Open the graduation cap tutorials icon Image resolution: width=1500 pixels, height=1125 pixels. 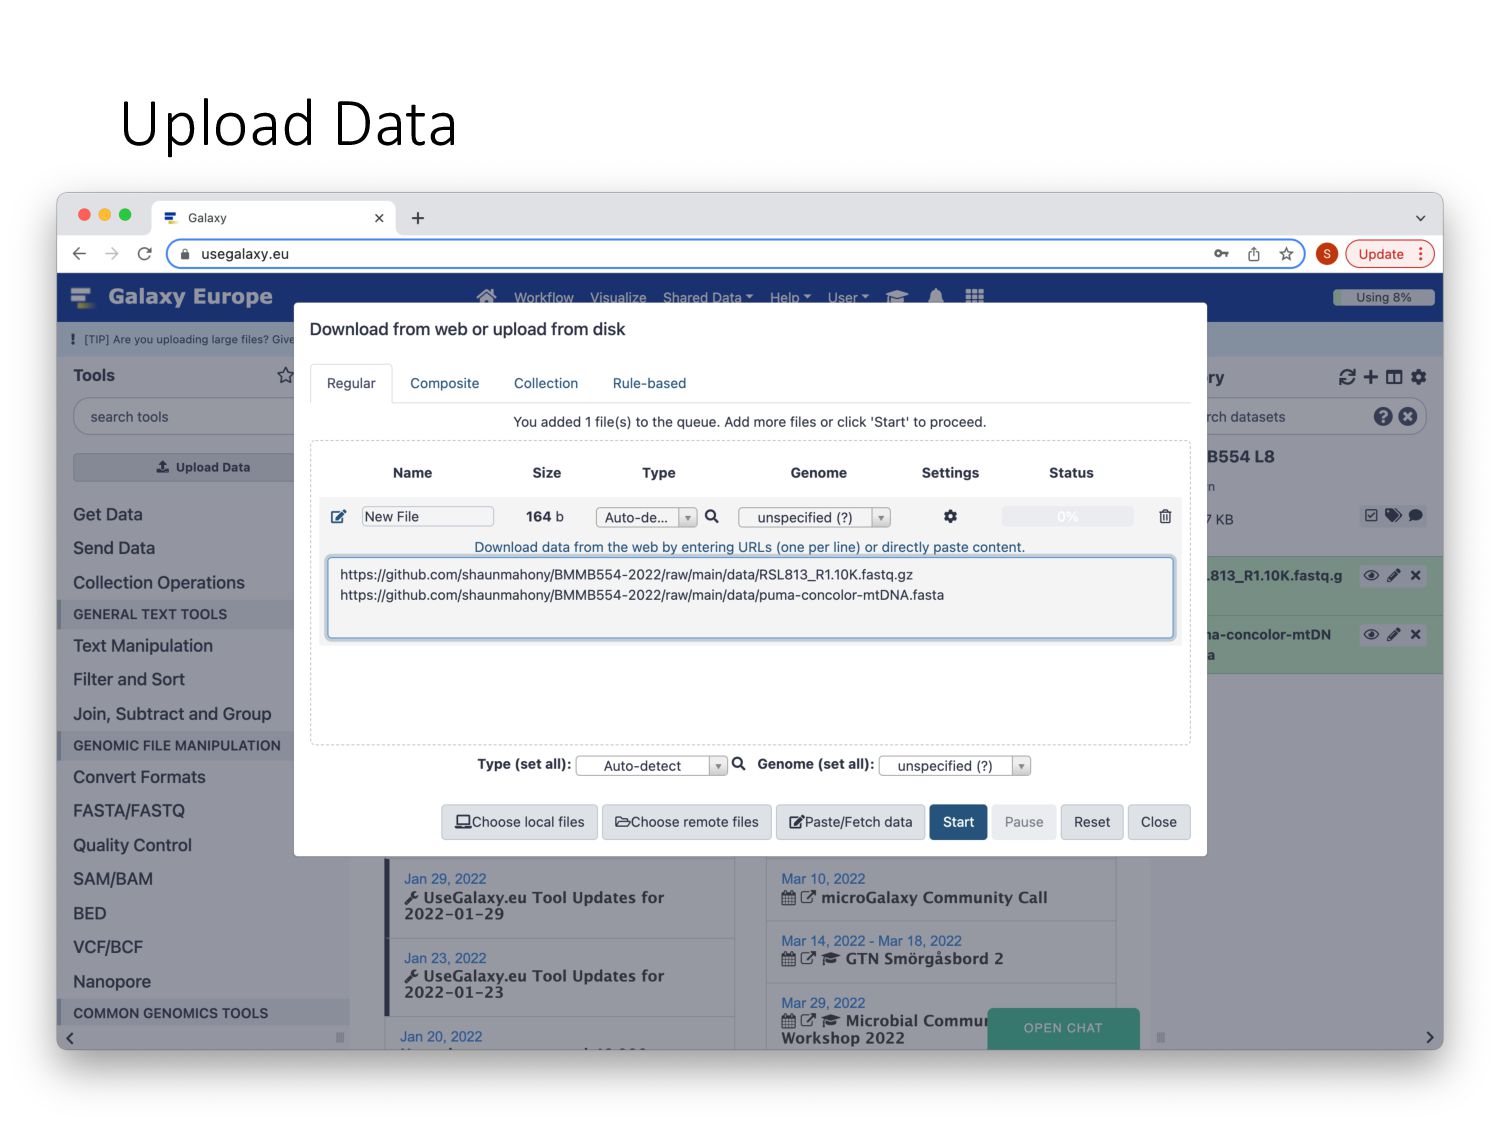click(897, 296)
